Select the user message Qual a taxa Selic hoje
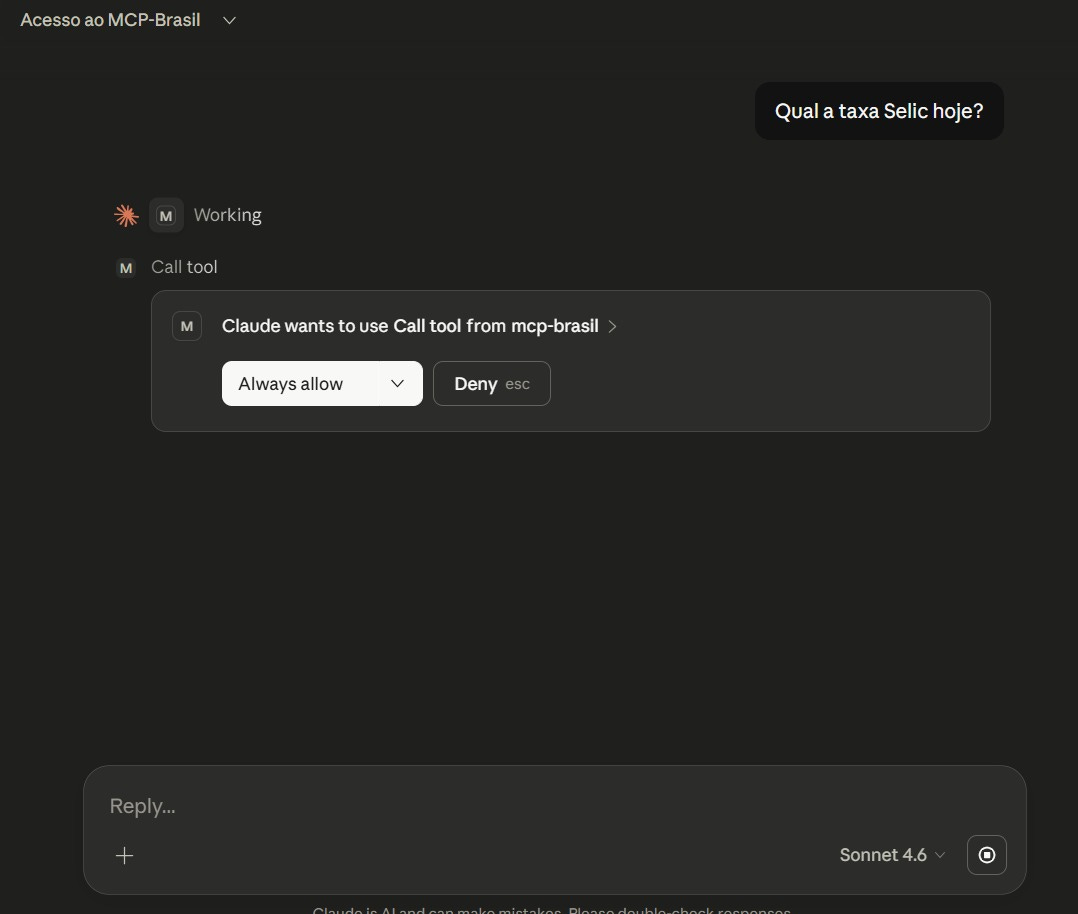This screenshot has width=1078, height=914. point(878,111)
